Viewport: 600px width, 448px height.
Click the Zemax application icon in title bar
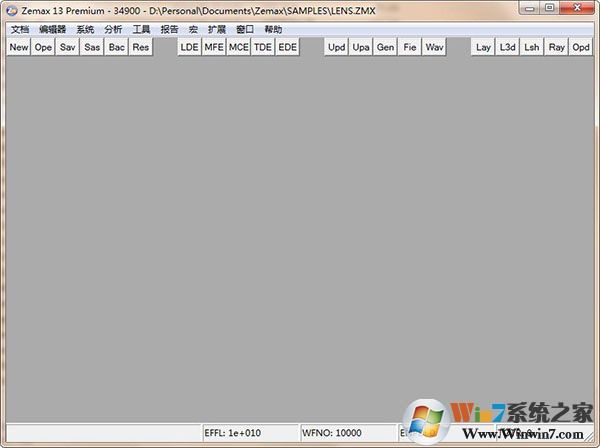[x=12, y=11]
